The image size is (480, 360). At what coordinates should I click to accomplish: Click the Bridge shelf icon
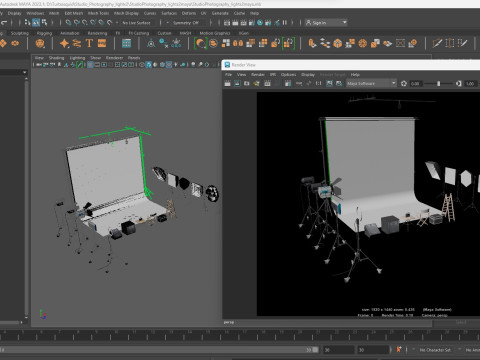pos(325,43)
